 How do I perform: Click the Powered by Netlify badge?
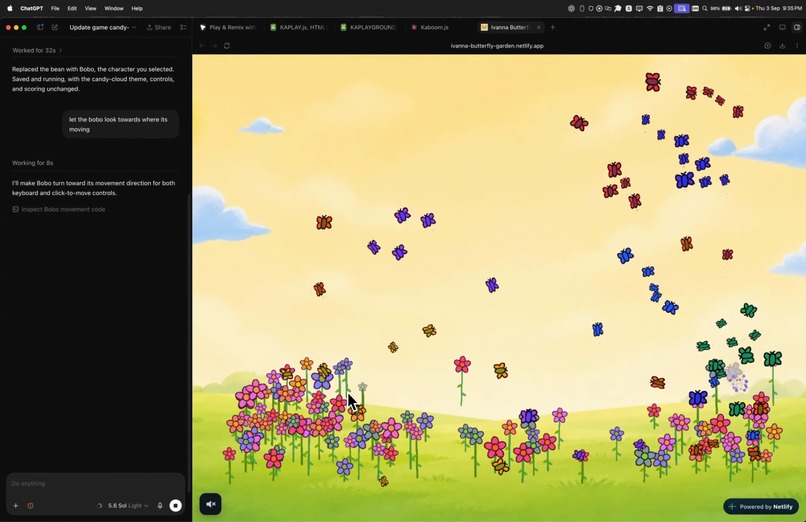click(761, 507)
